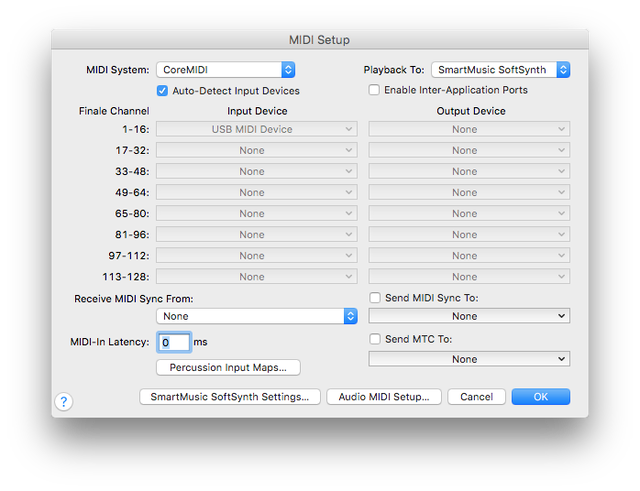640x491 pixels.
Task: Open output device dropdown for channels 113-128
Action: [x=469, y=276]
